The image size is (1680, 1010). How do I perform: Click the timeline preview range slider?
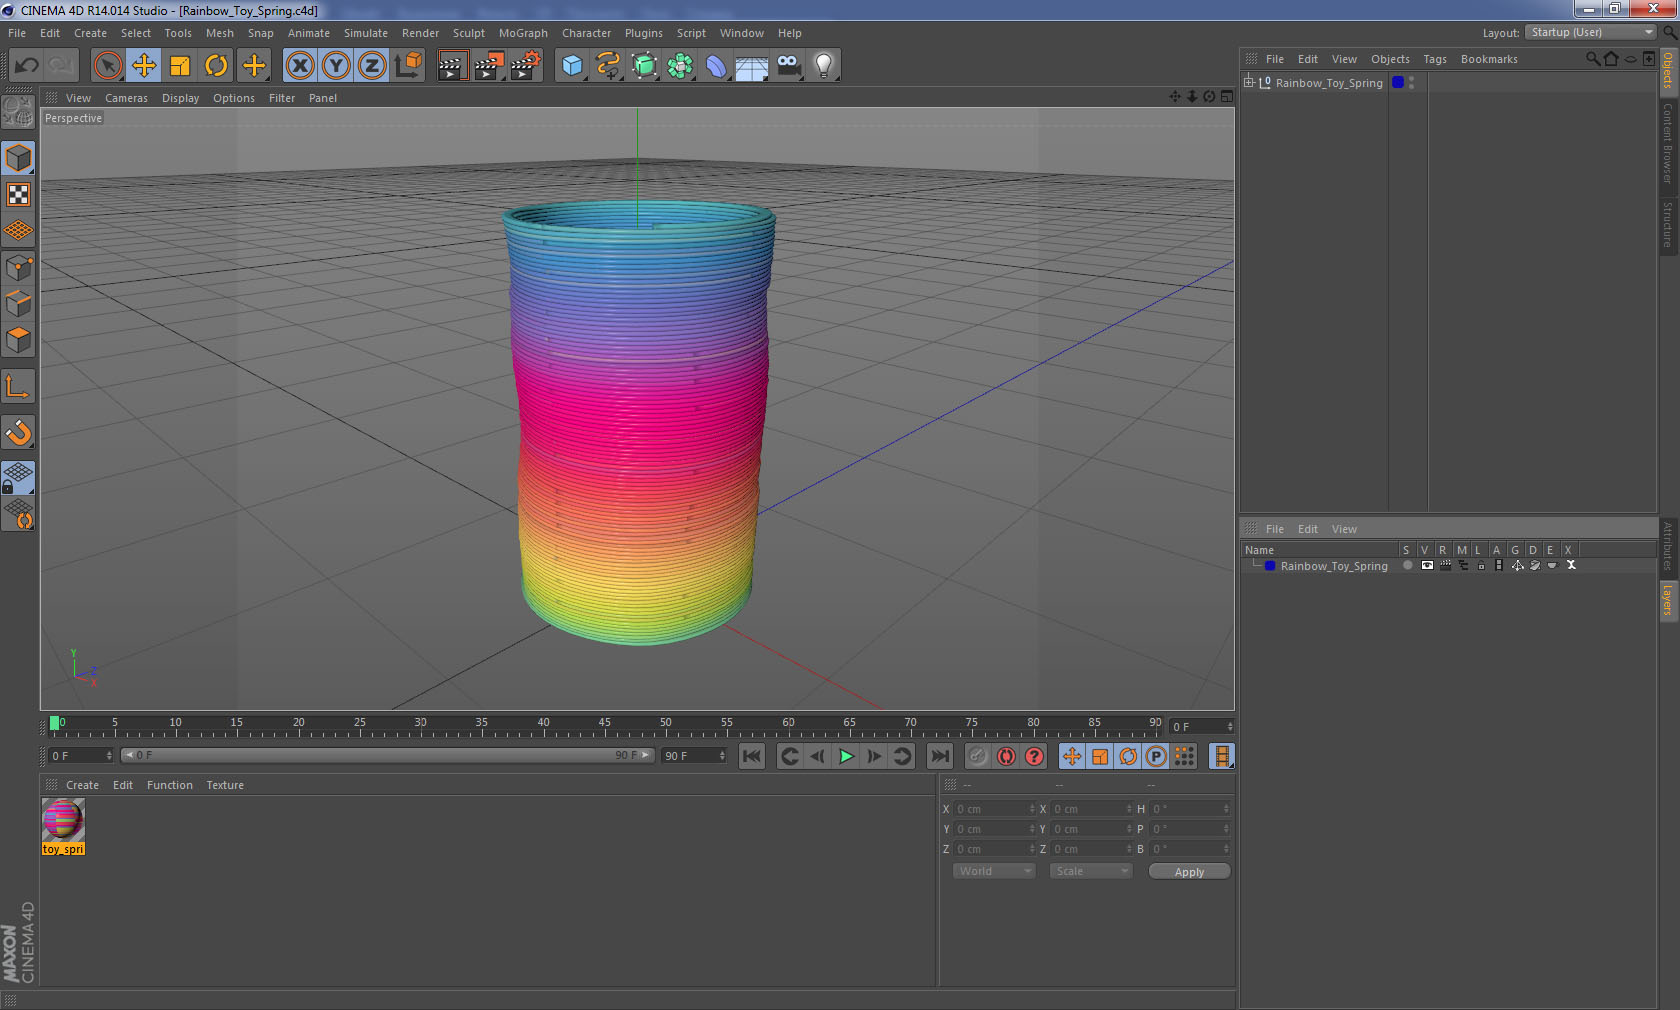pos(388,755)
